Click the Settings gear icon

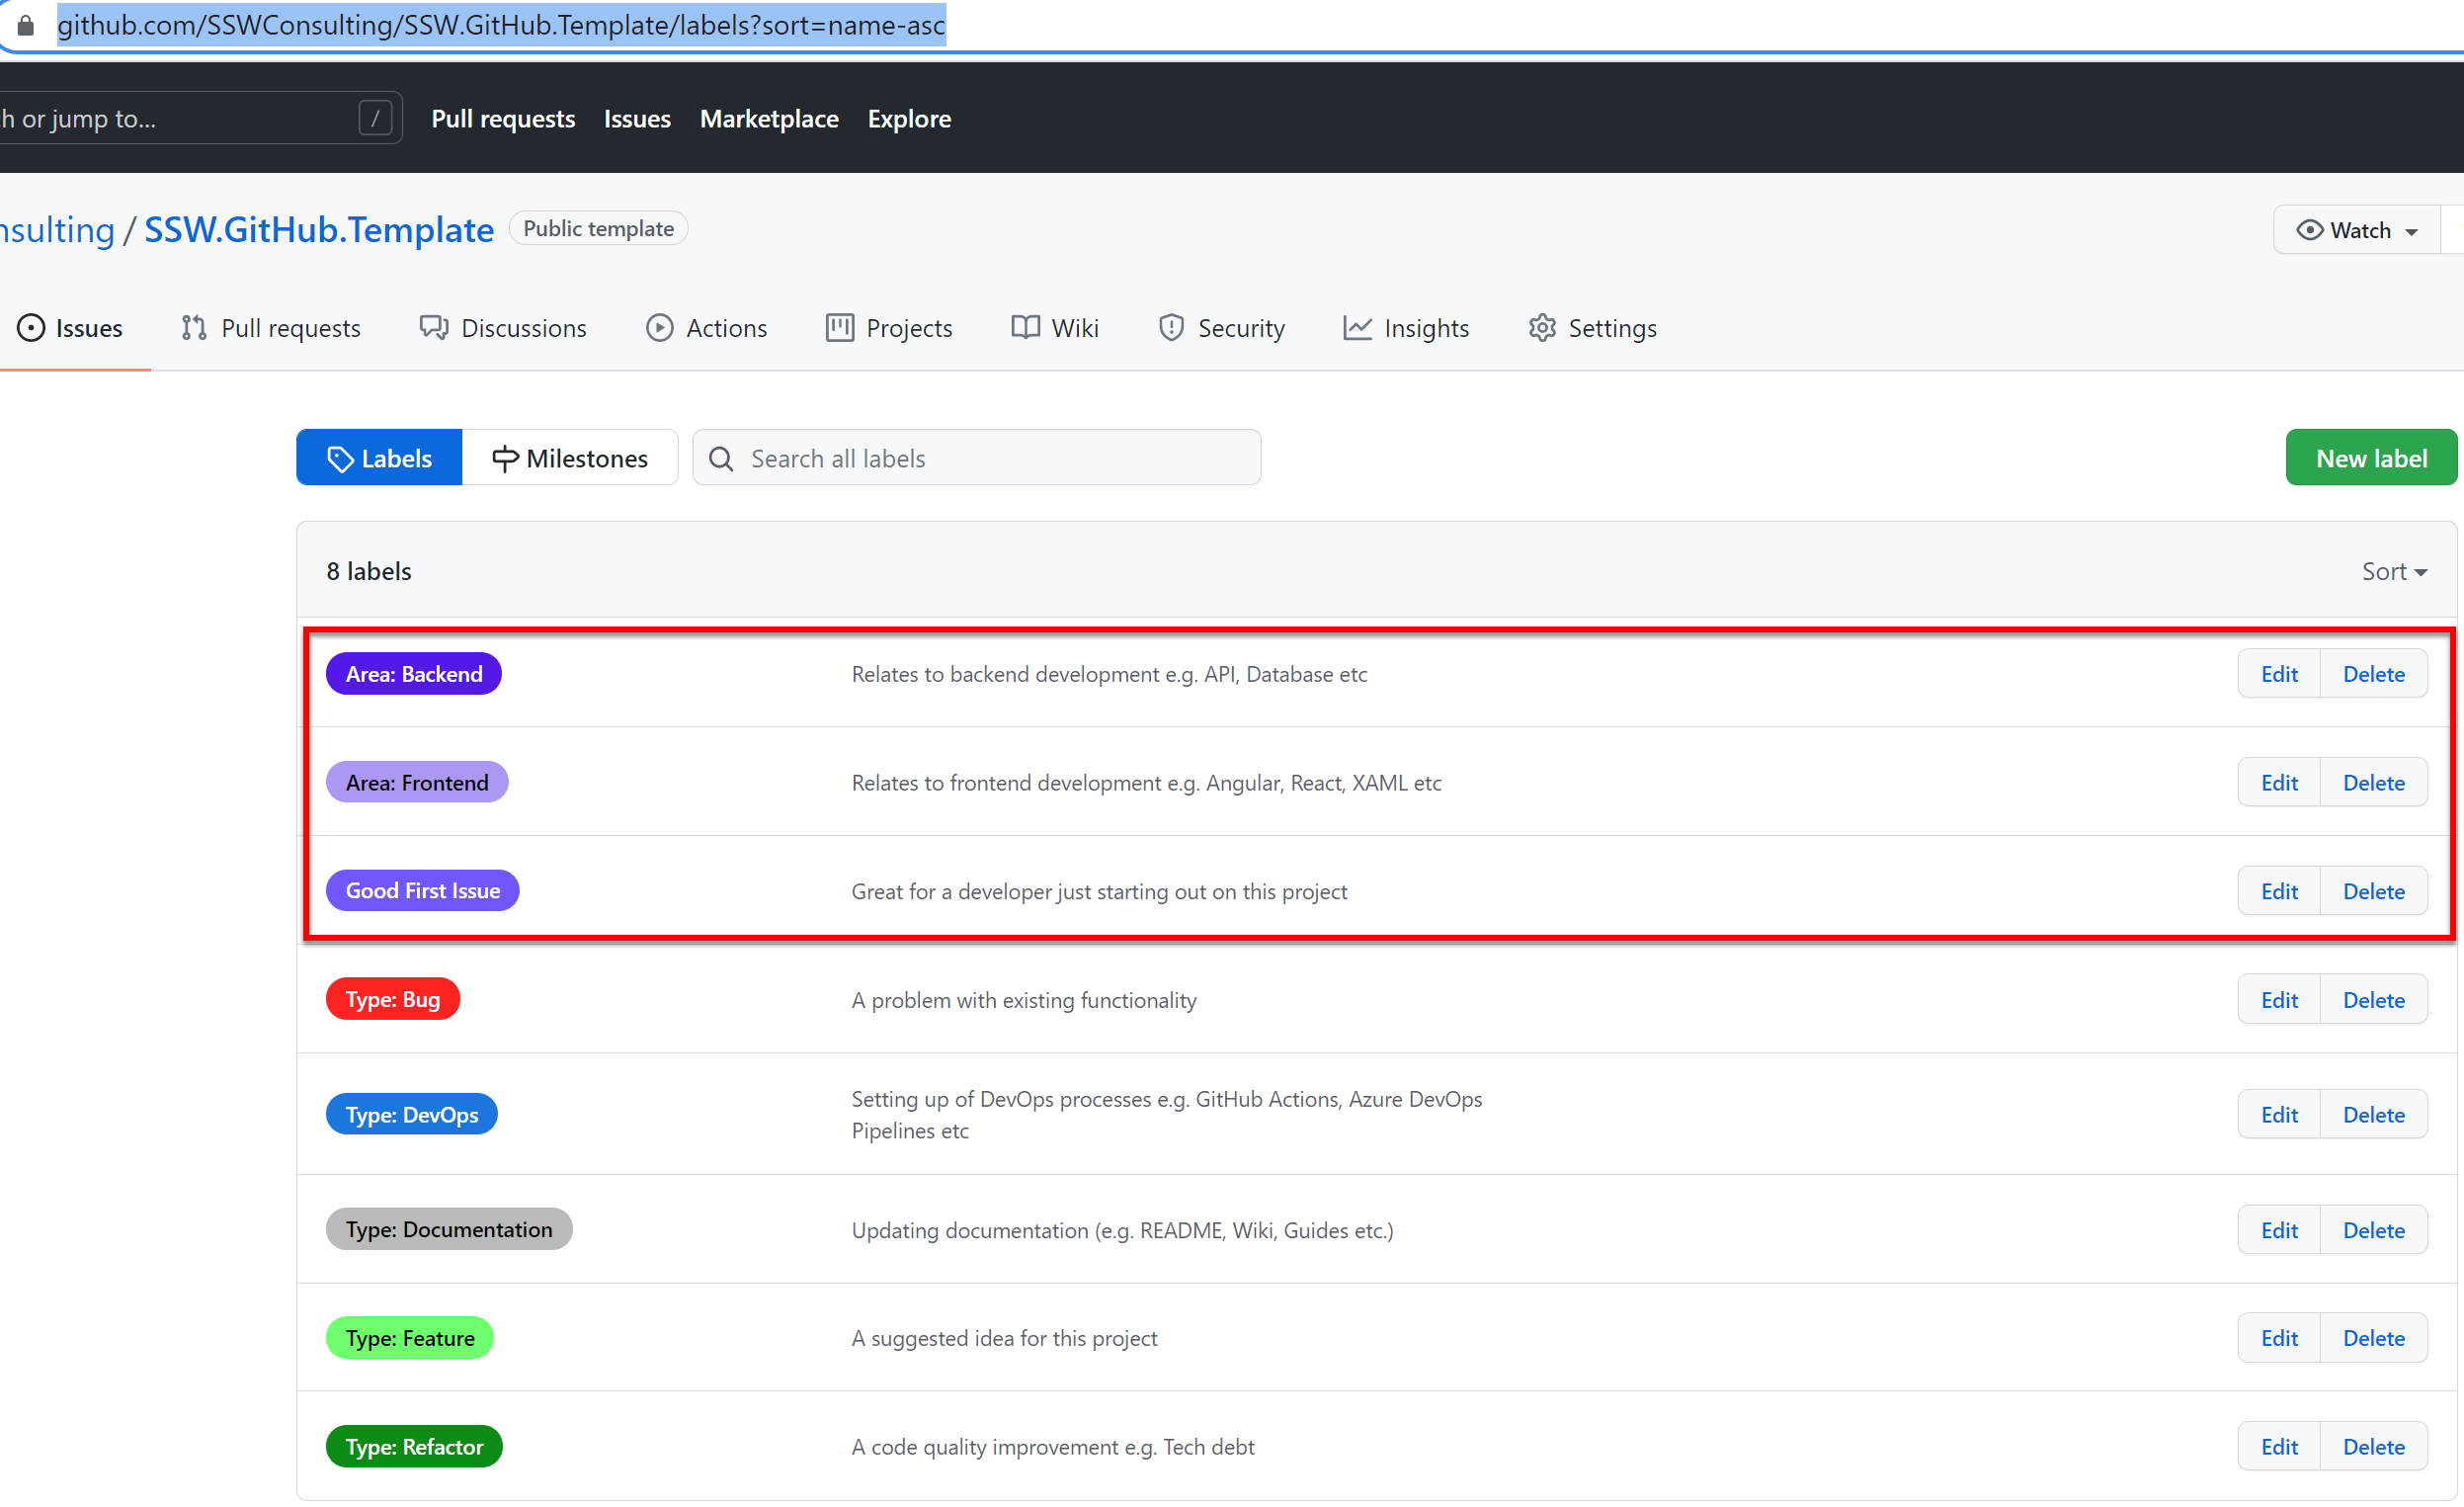(1541, 328)
